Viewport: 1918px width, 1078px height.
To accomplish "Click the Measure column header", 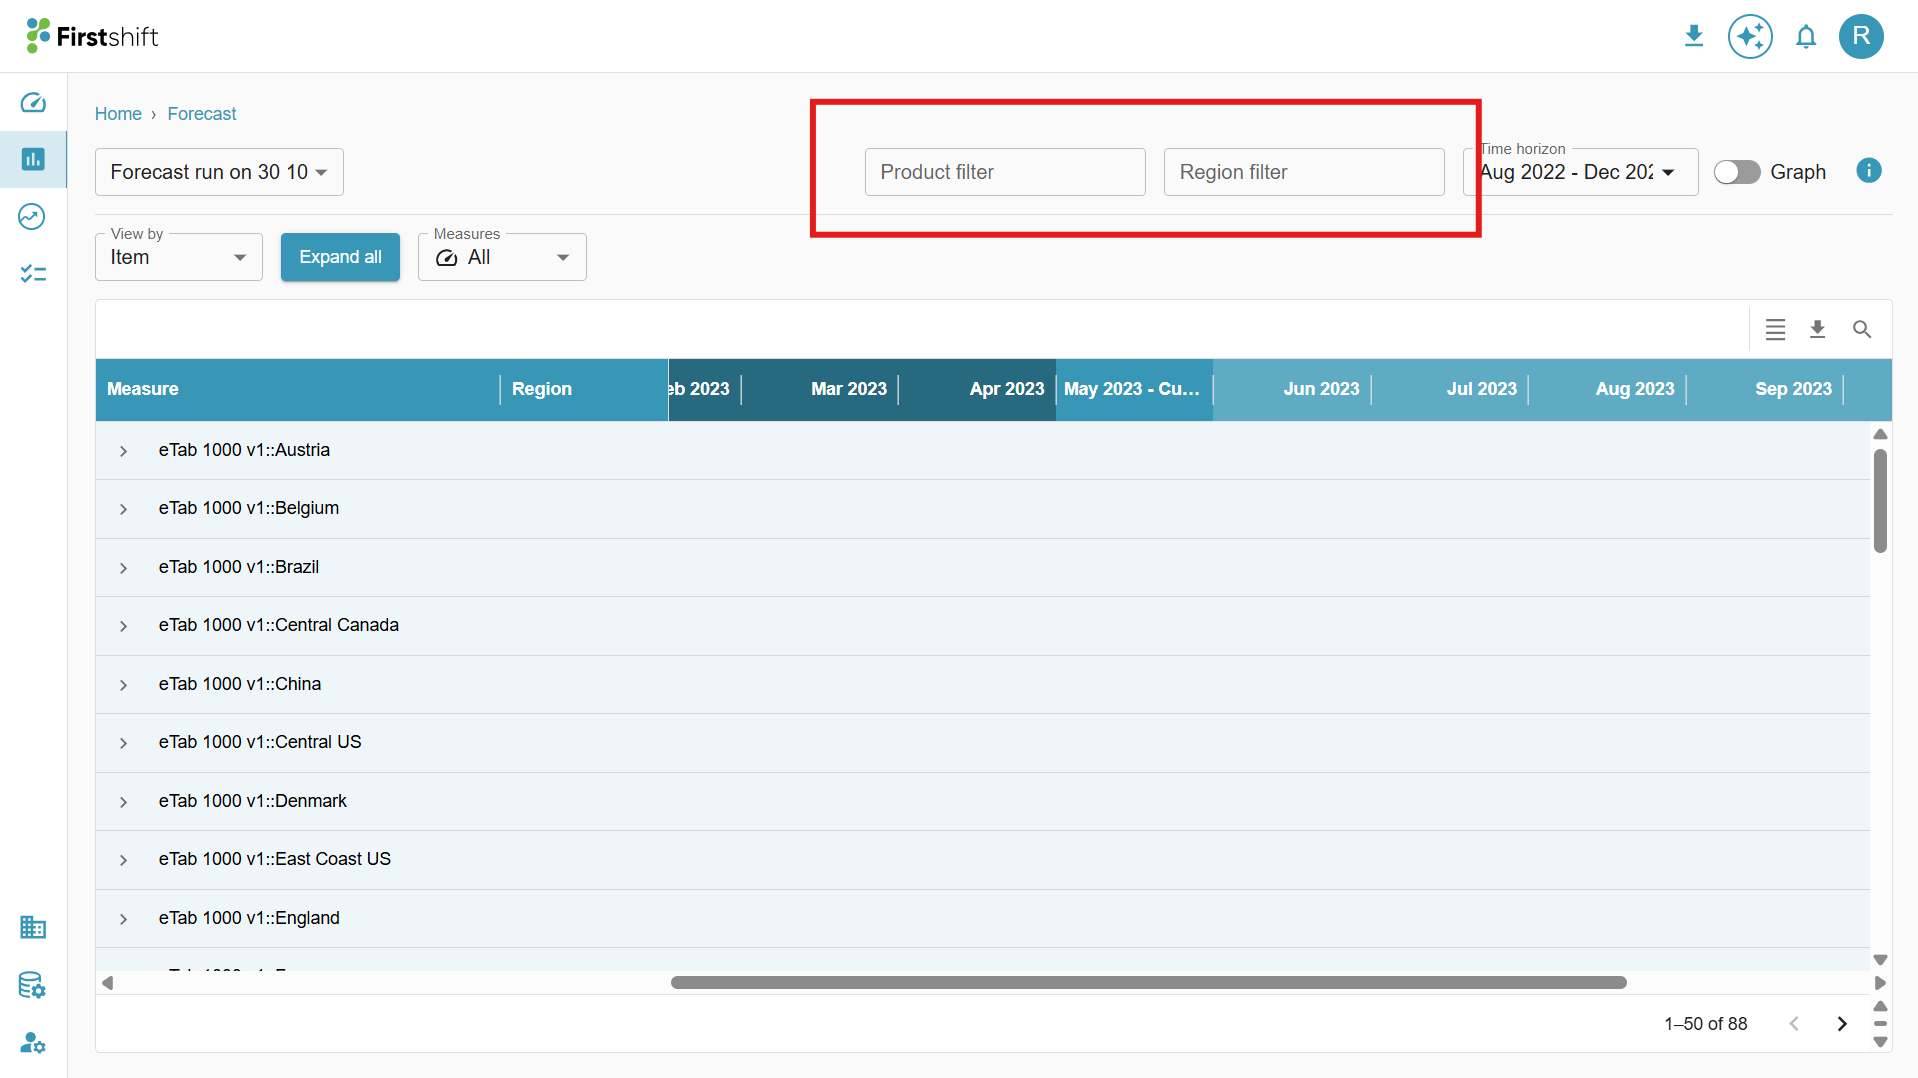I will tap(298, 389).
